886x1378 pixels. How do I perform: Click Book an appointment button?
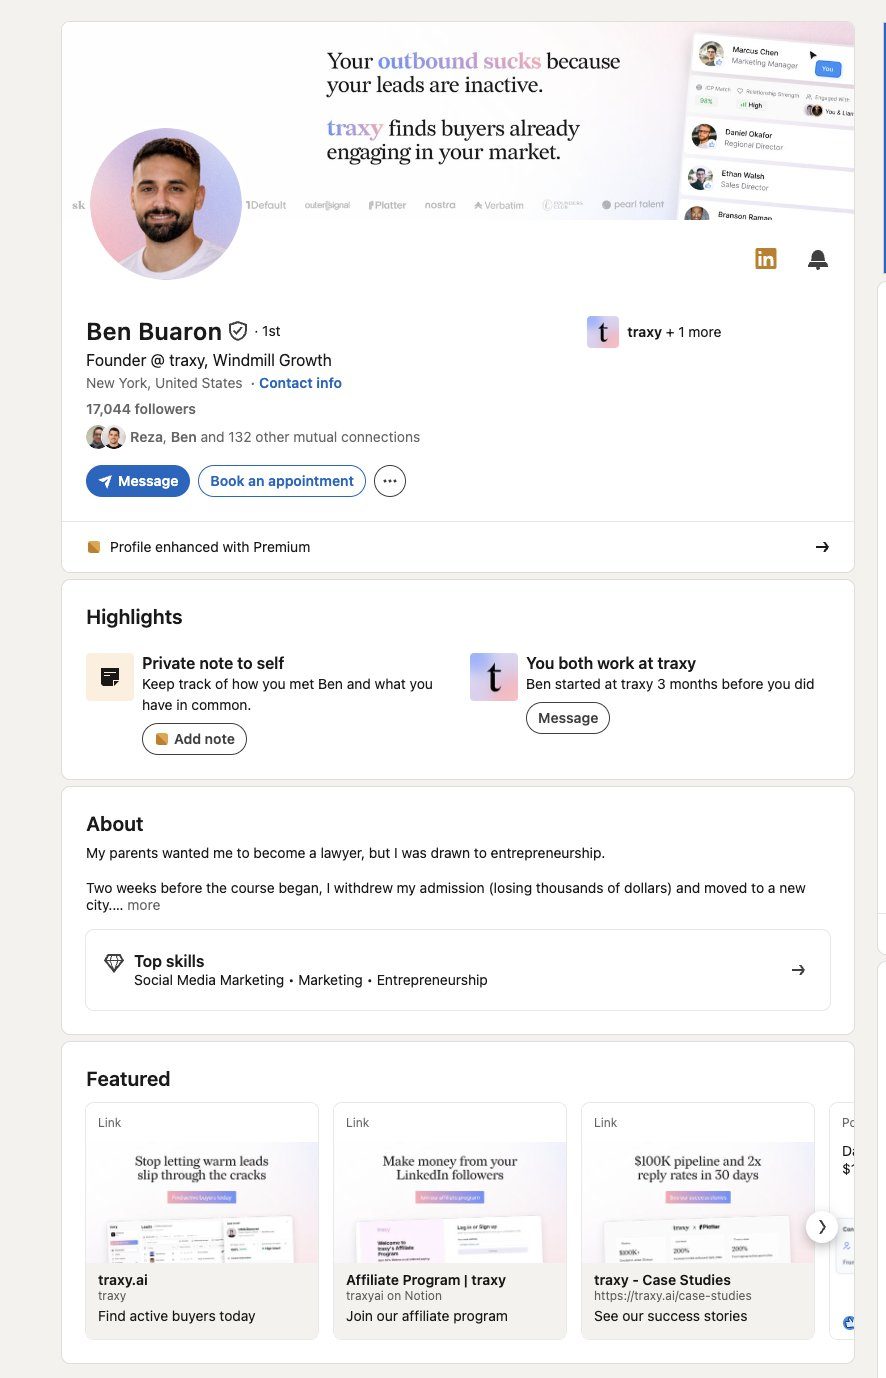coord(282,481)
